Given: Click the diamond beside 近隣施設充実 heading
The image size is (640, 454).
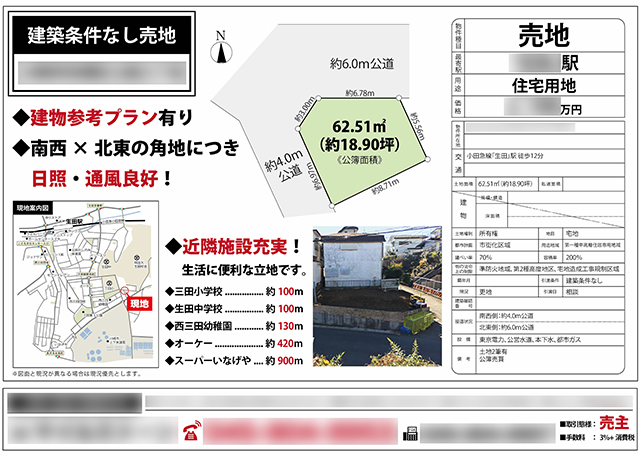Looking at the screenshot, I should (159, 246).
